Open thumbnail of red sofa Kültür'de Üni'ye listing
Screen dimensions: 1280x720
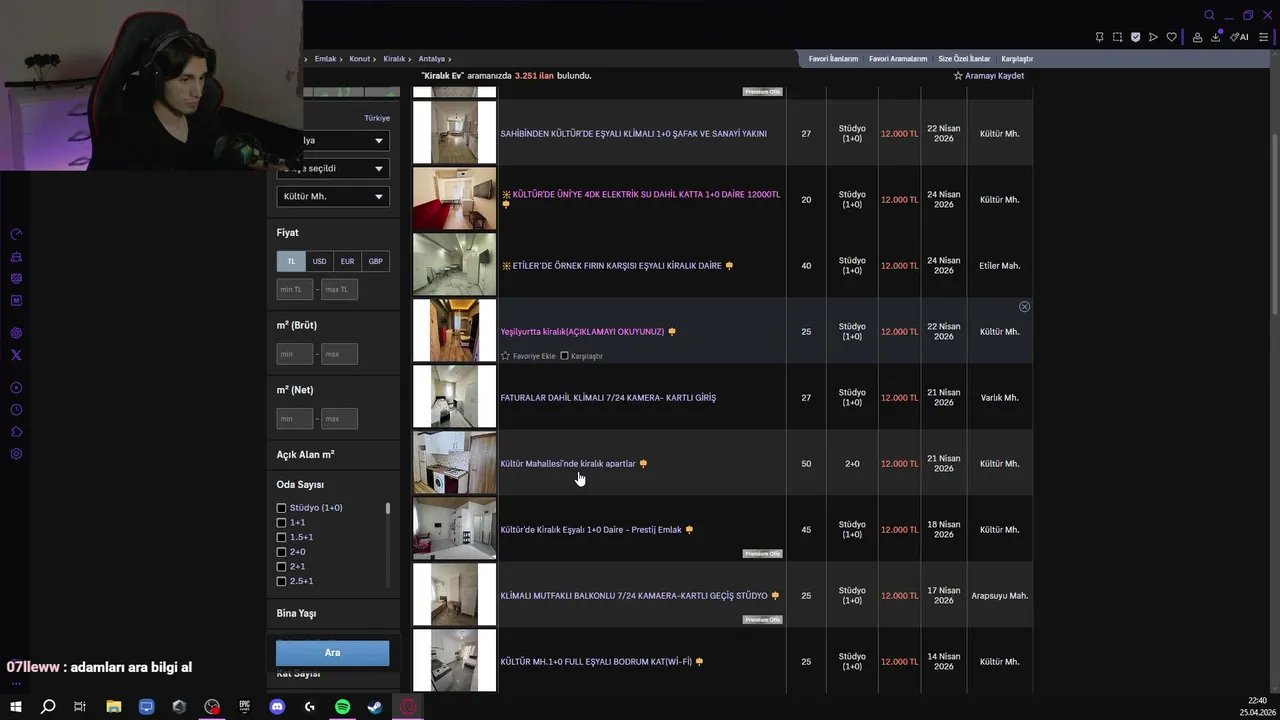click(454, 199)
